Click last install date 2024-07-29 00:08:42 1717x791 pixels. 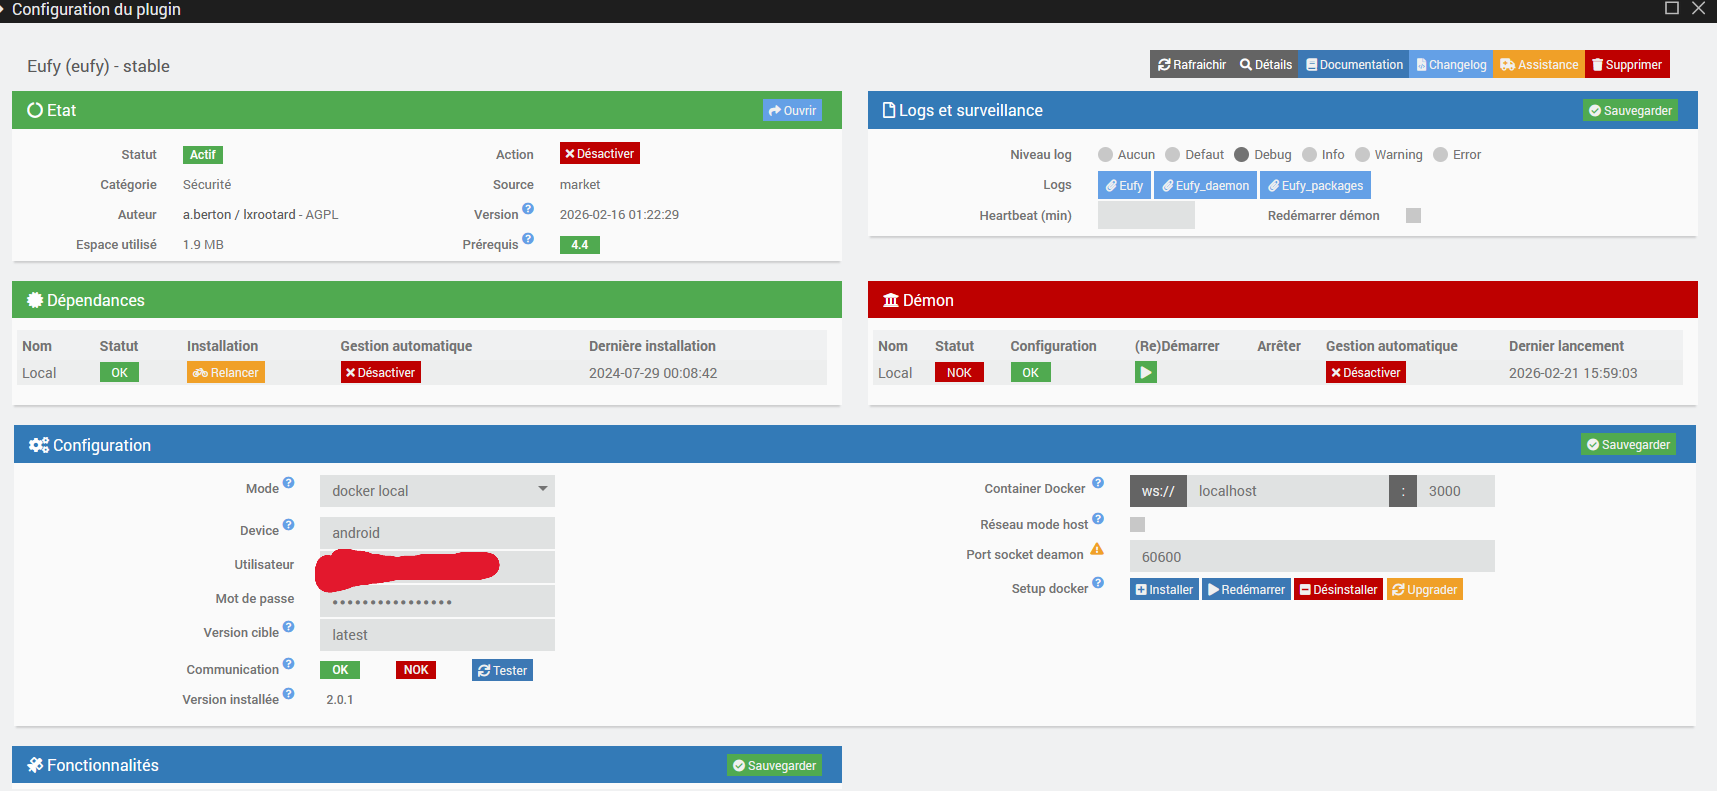click(653, 373)
